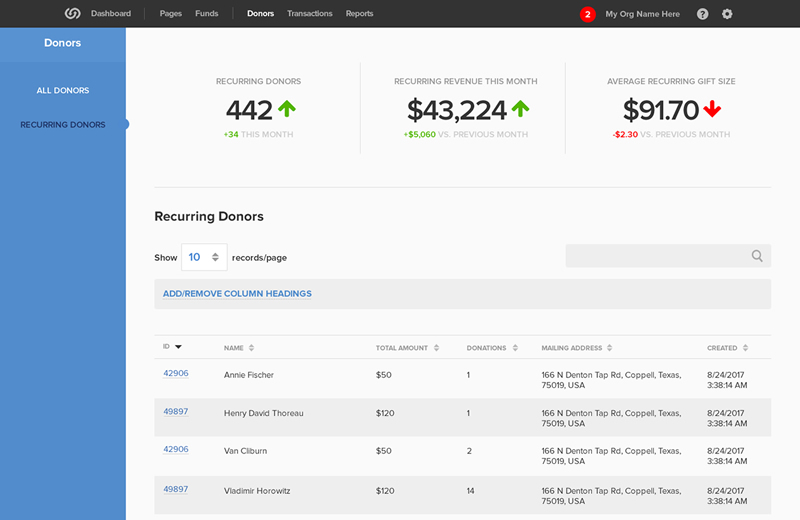
Task: Open Annie Fischer's donor ID 42906
Action: [175, 374]
